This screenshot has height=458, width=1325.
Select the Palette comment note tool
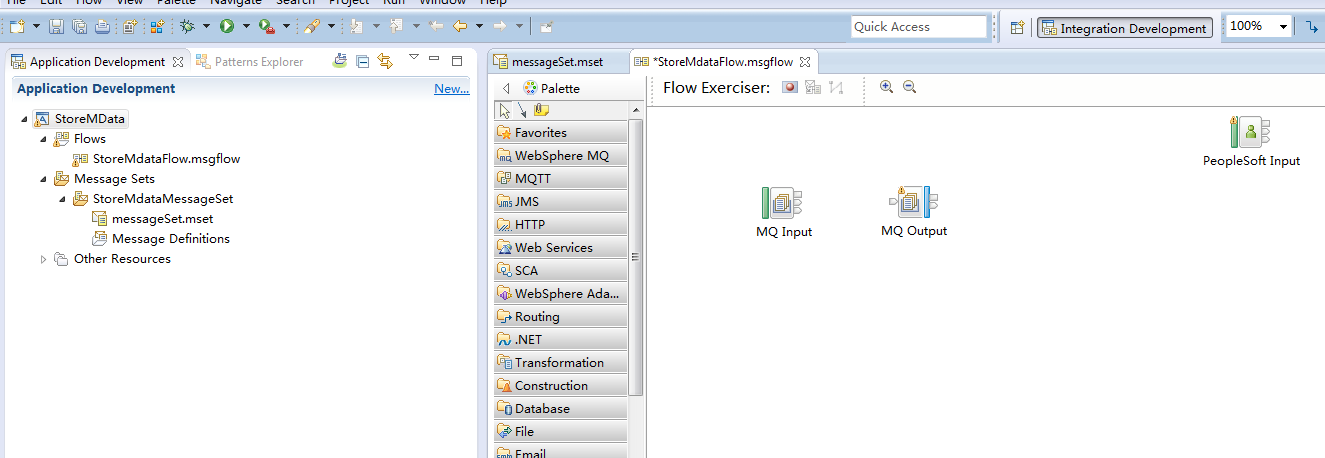click(x=541, y=110)
